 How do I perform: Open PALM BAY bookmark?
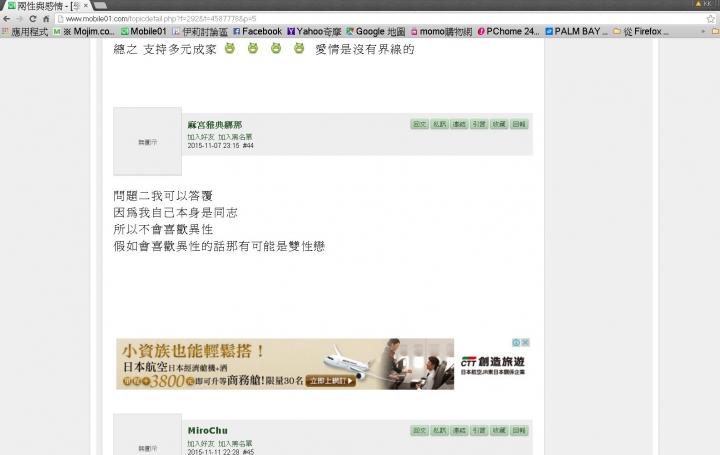click(x=576, y=32)
